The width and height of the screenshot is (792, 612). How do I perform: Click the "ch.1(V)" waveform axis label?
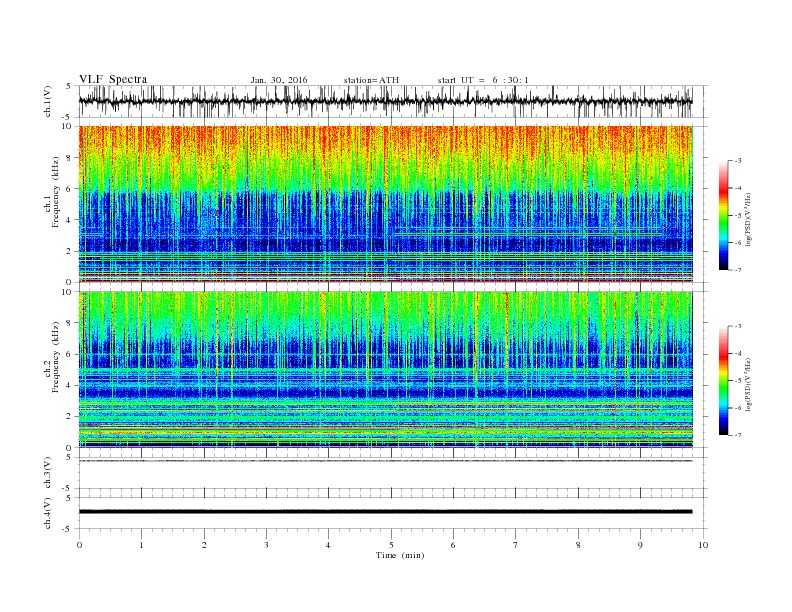(47, 101)
